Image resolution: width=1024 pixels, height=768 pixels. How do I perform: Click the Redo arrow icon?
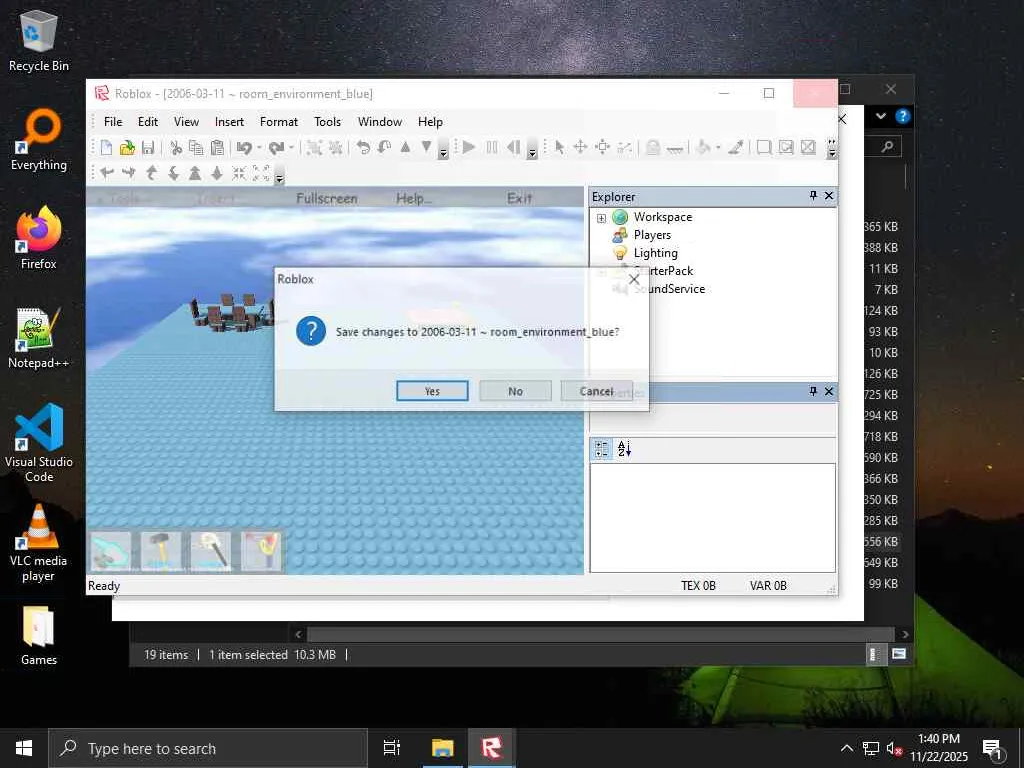pos(276,148)
